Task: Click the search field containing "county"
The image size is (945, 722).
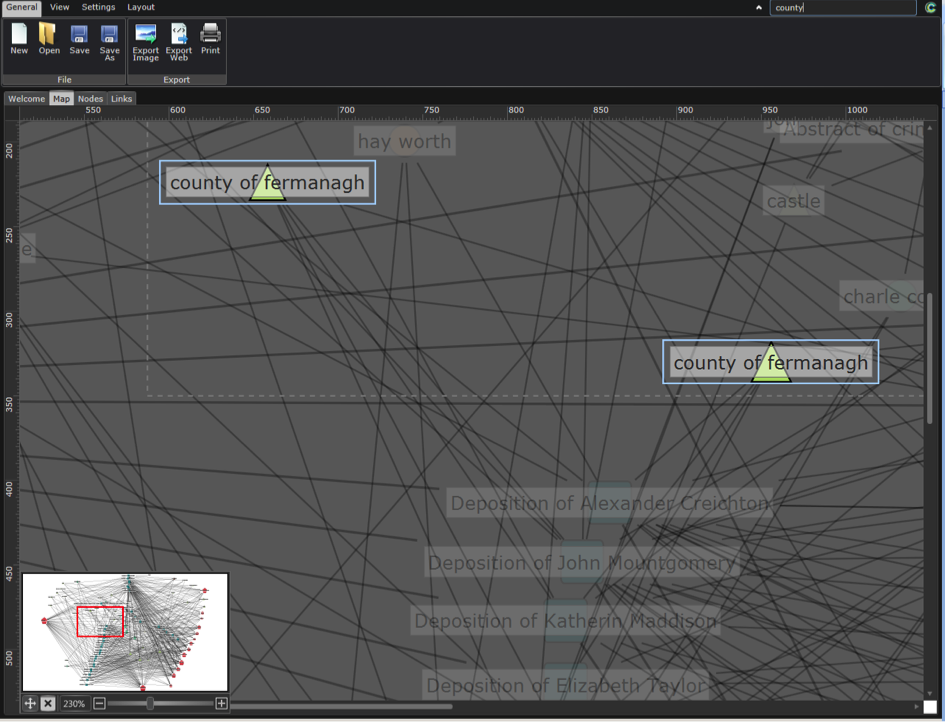Action: [x=842, y=8]
